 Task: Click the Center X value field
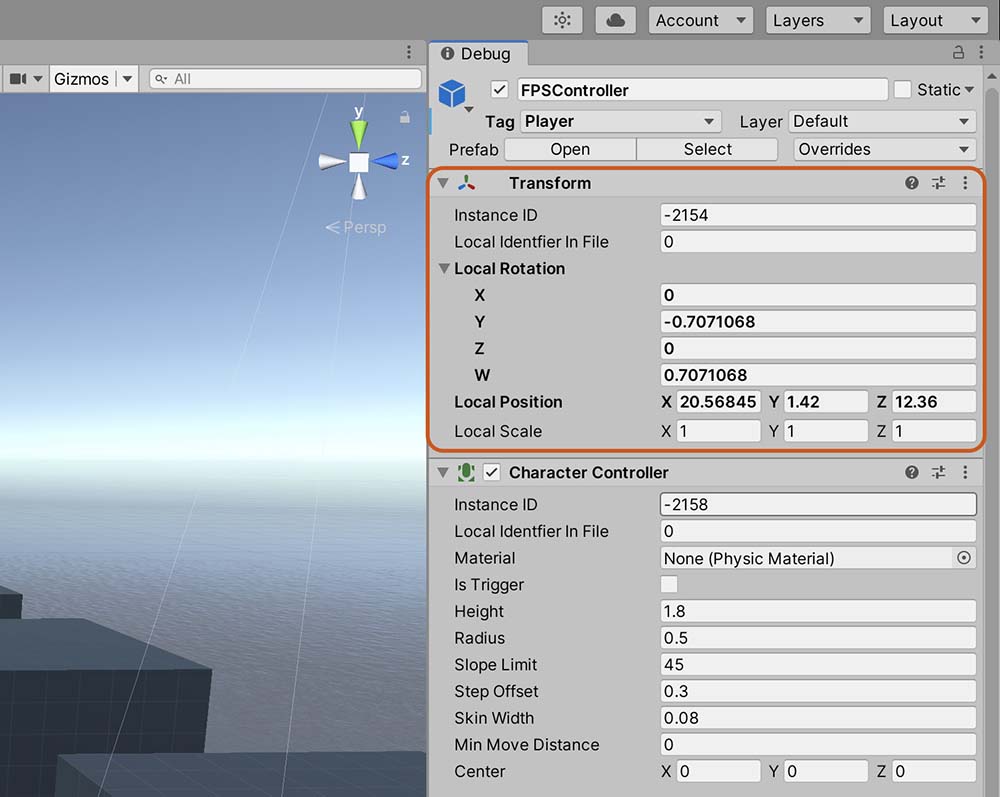pos(718,771)
